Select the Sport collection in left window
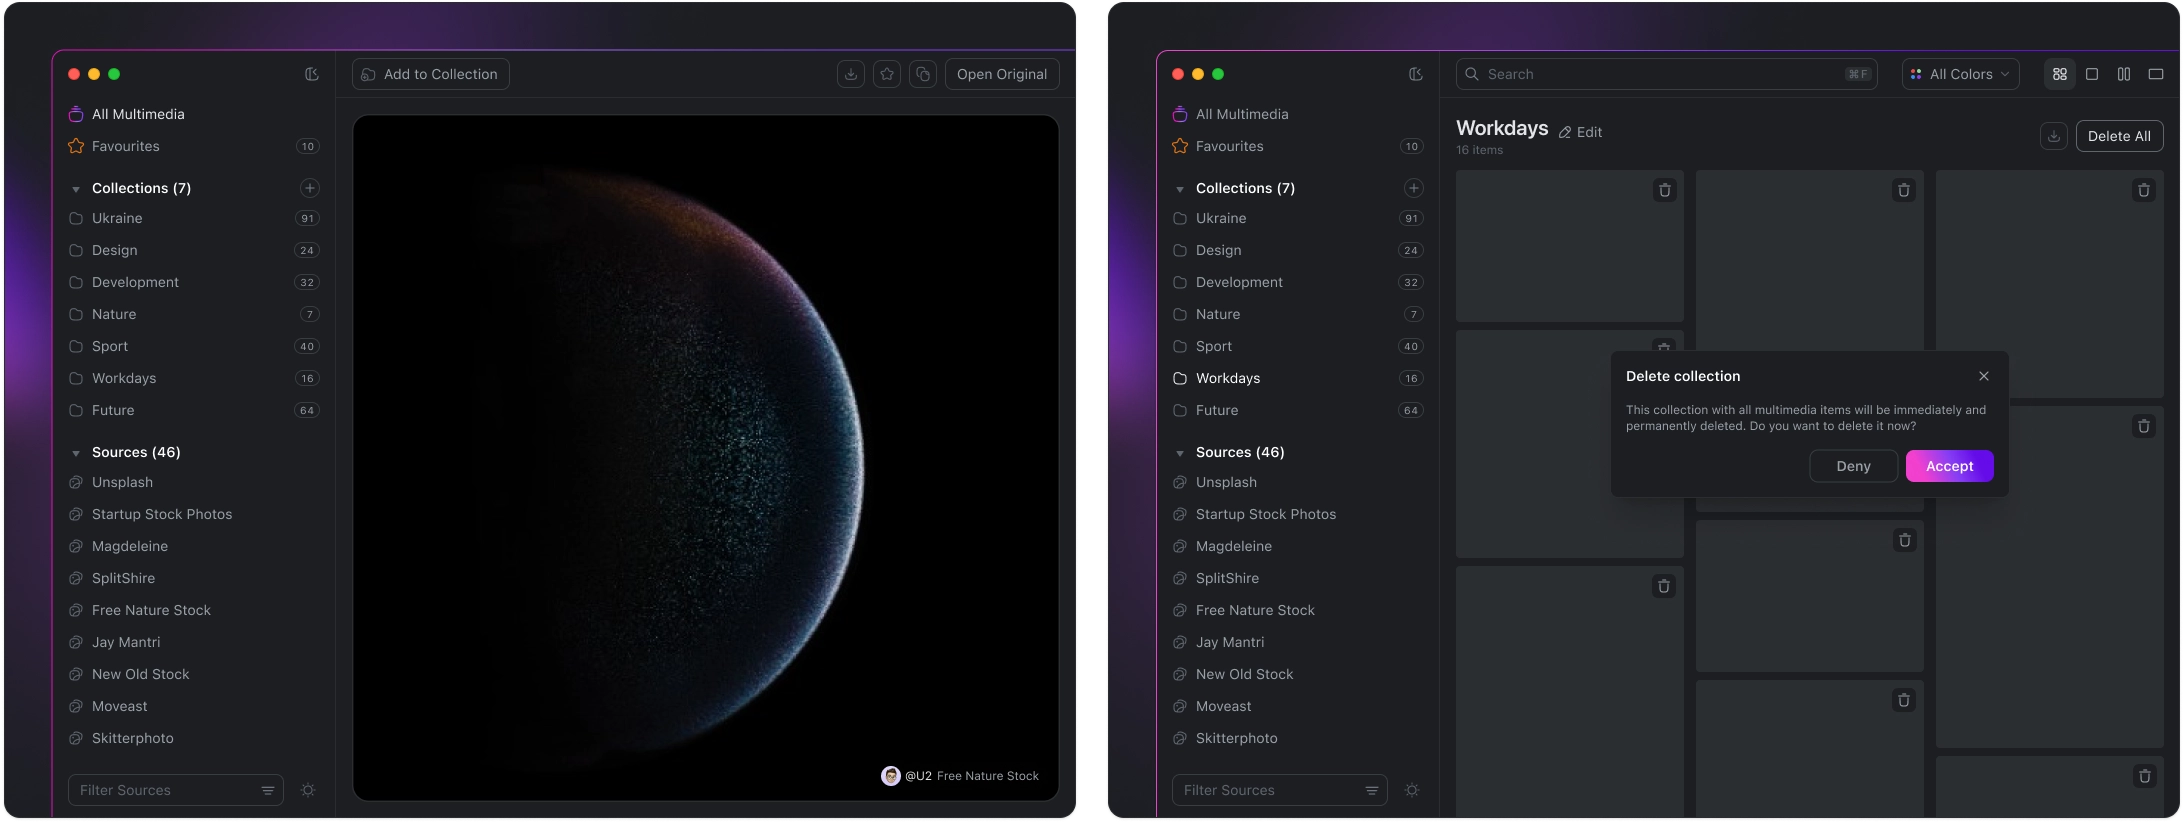The height and width of the screenshot is (822, 2184). (193, 346)
